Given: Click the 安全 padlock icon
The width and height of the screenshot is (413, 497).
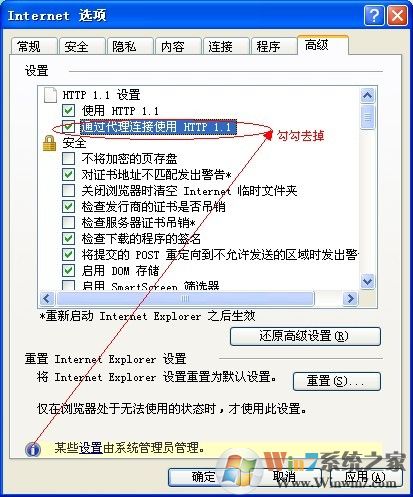Looking at the screenshot, I should pyautogui.click(x=49, y=143).
